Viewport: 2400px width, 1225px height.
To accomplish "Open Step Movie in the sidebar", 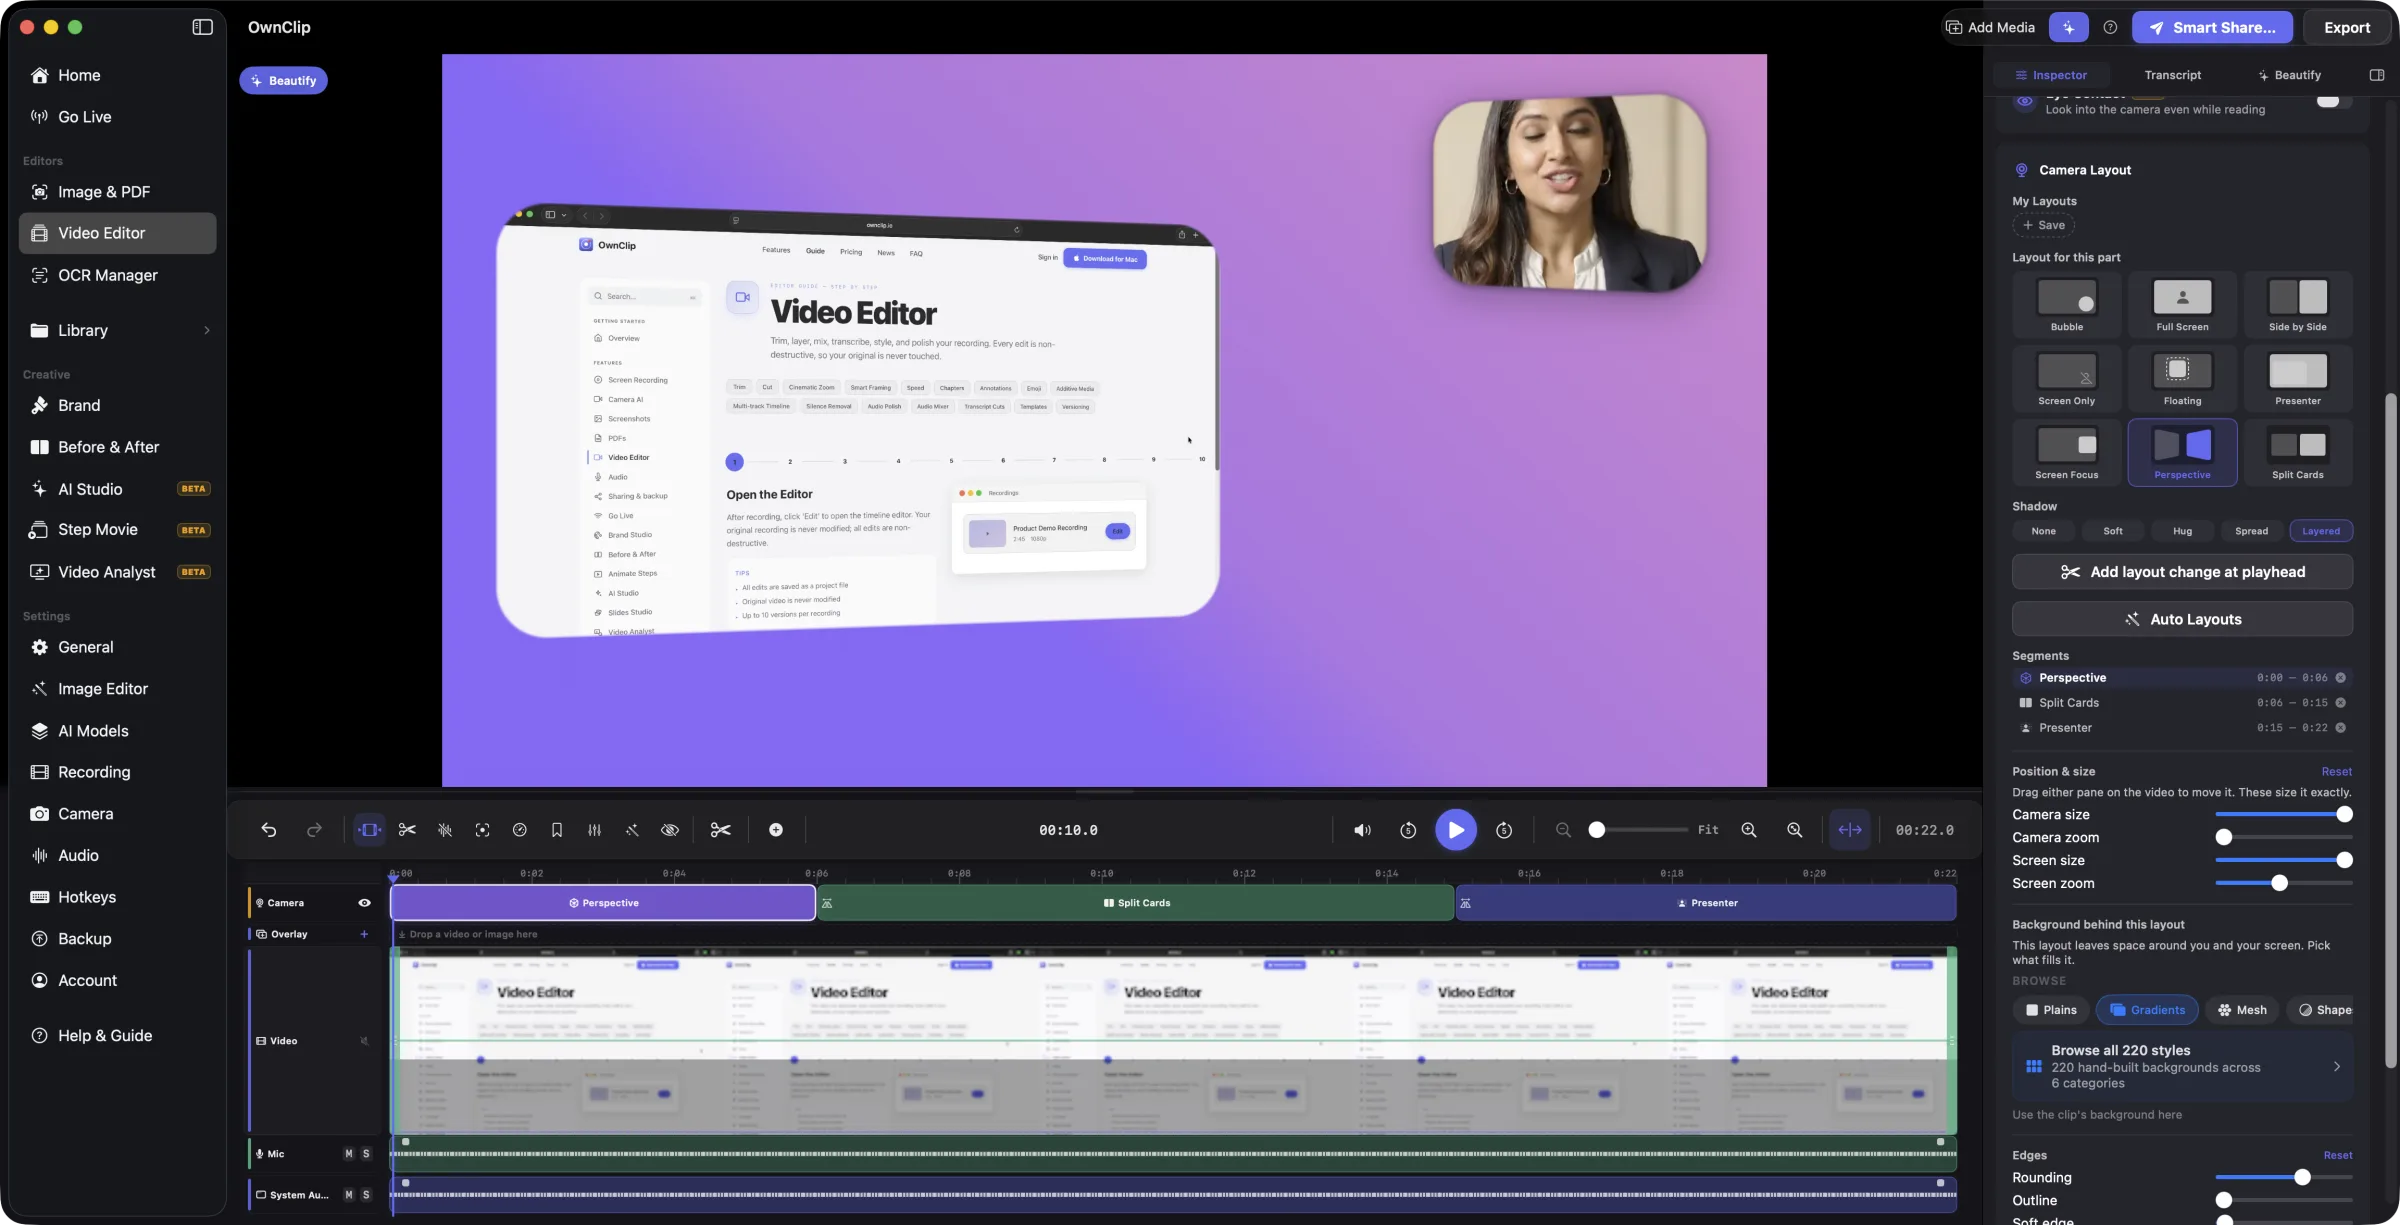I will [118, 530].
